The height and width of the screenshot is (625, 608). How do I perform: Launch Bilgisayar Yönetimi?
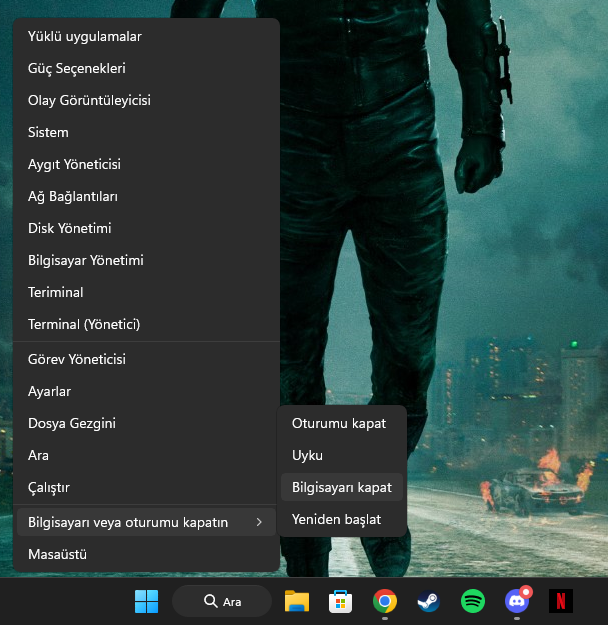pos(146,260)
